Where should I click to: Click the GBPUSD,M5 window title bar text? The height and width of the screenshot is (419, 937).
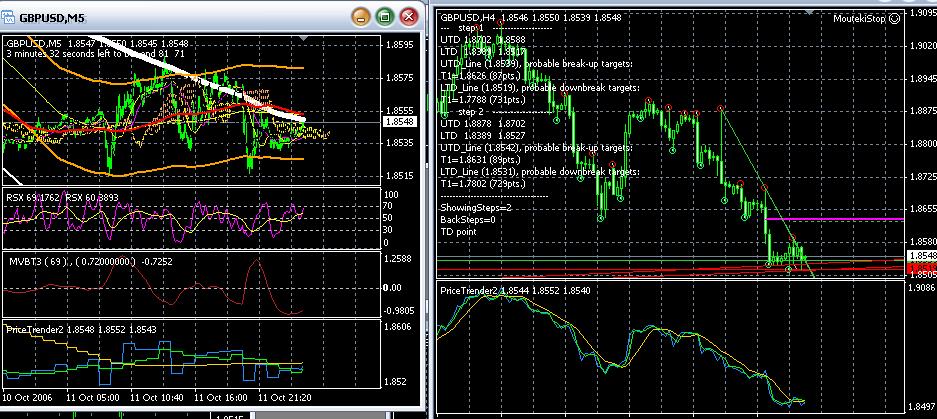tap(51, 18)
